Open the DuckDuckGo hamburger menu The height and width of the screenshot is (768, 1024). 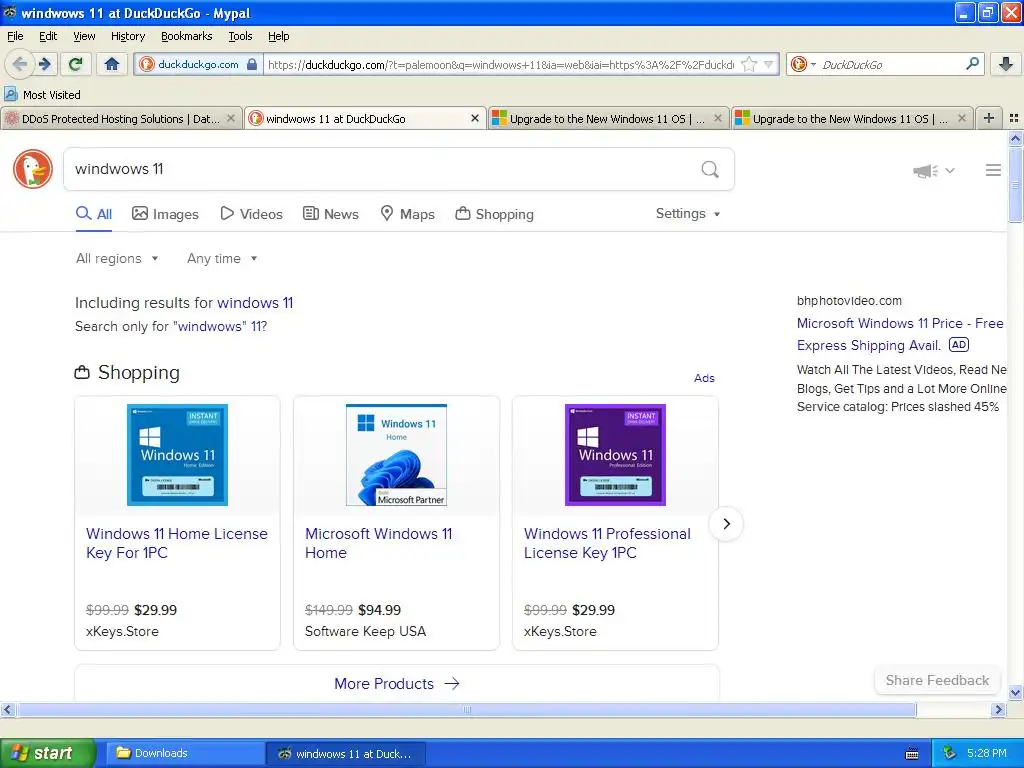(993, 170)
